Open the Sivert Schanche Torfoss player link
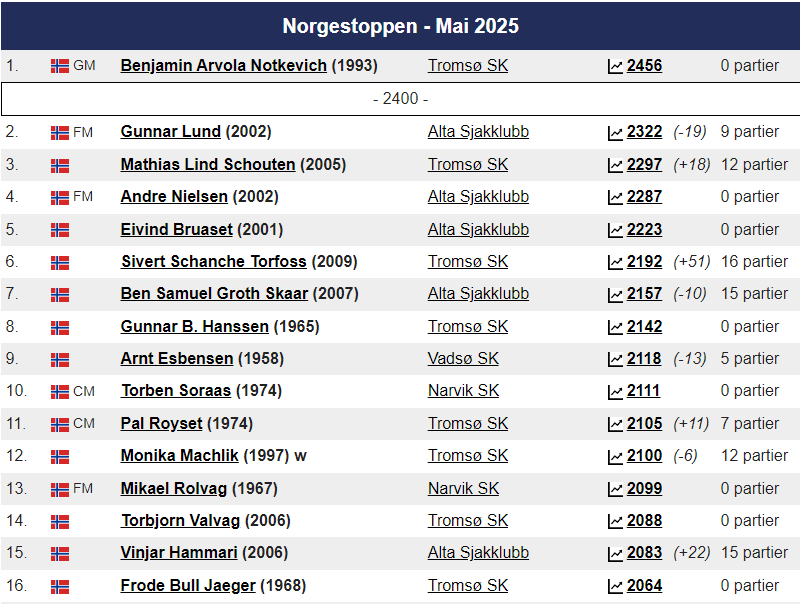This screenshot has width=800, height=604. pos(214,262)
